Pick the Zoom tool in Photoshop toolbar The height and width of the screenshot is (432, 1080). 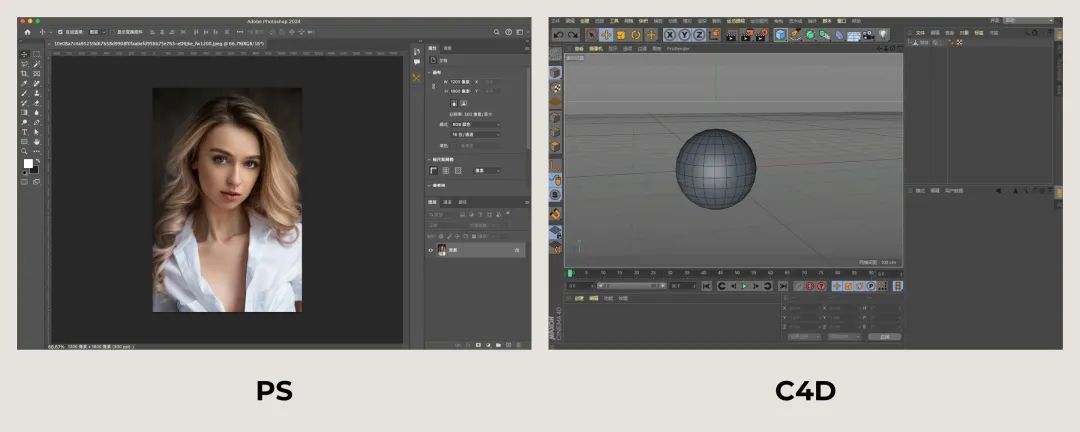(24, 151)
